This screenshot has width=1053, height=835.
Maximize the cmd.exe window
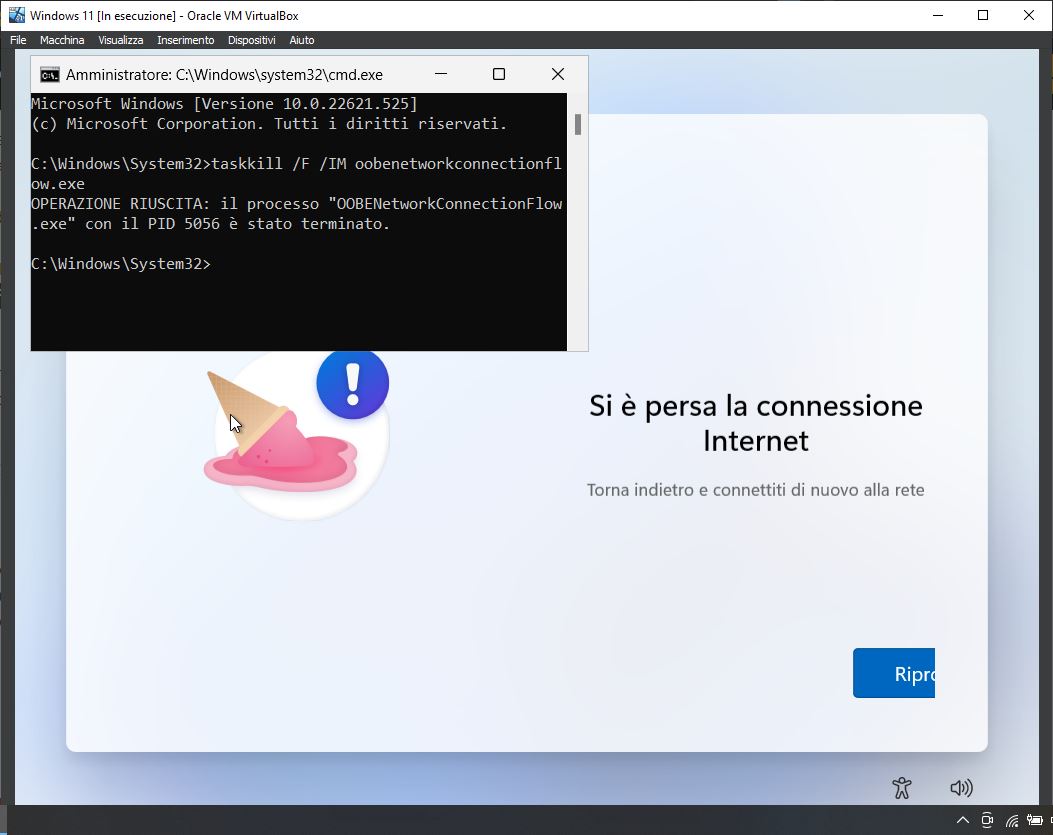498,74
